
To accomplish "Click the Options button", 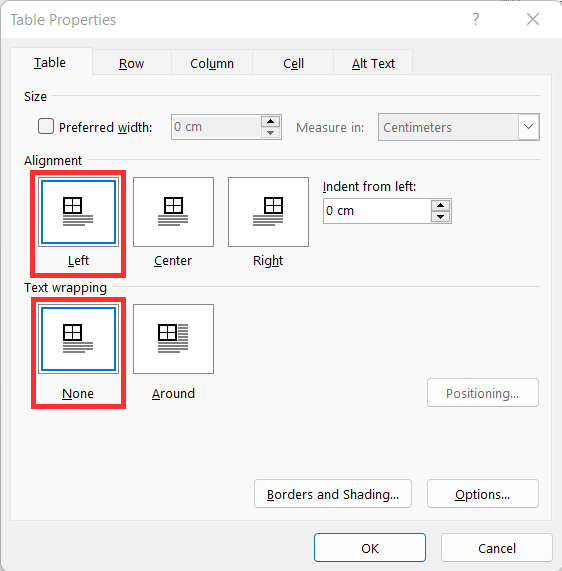I will click(483, 494).
